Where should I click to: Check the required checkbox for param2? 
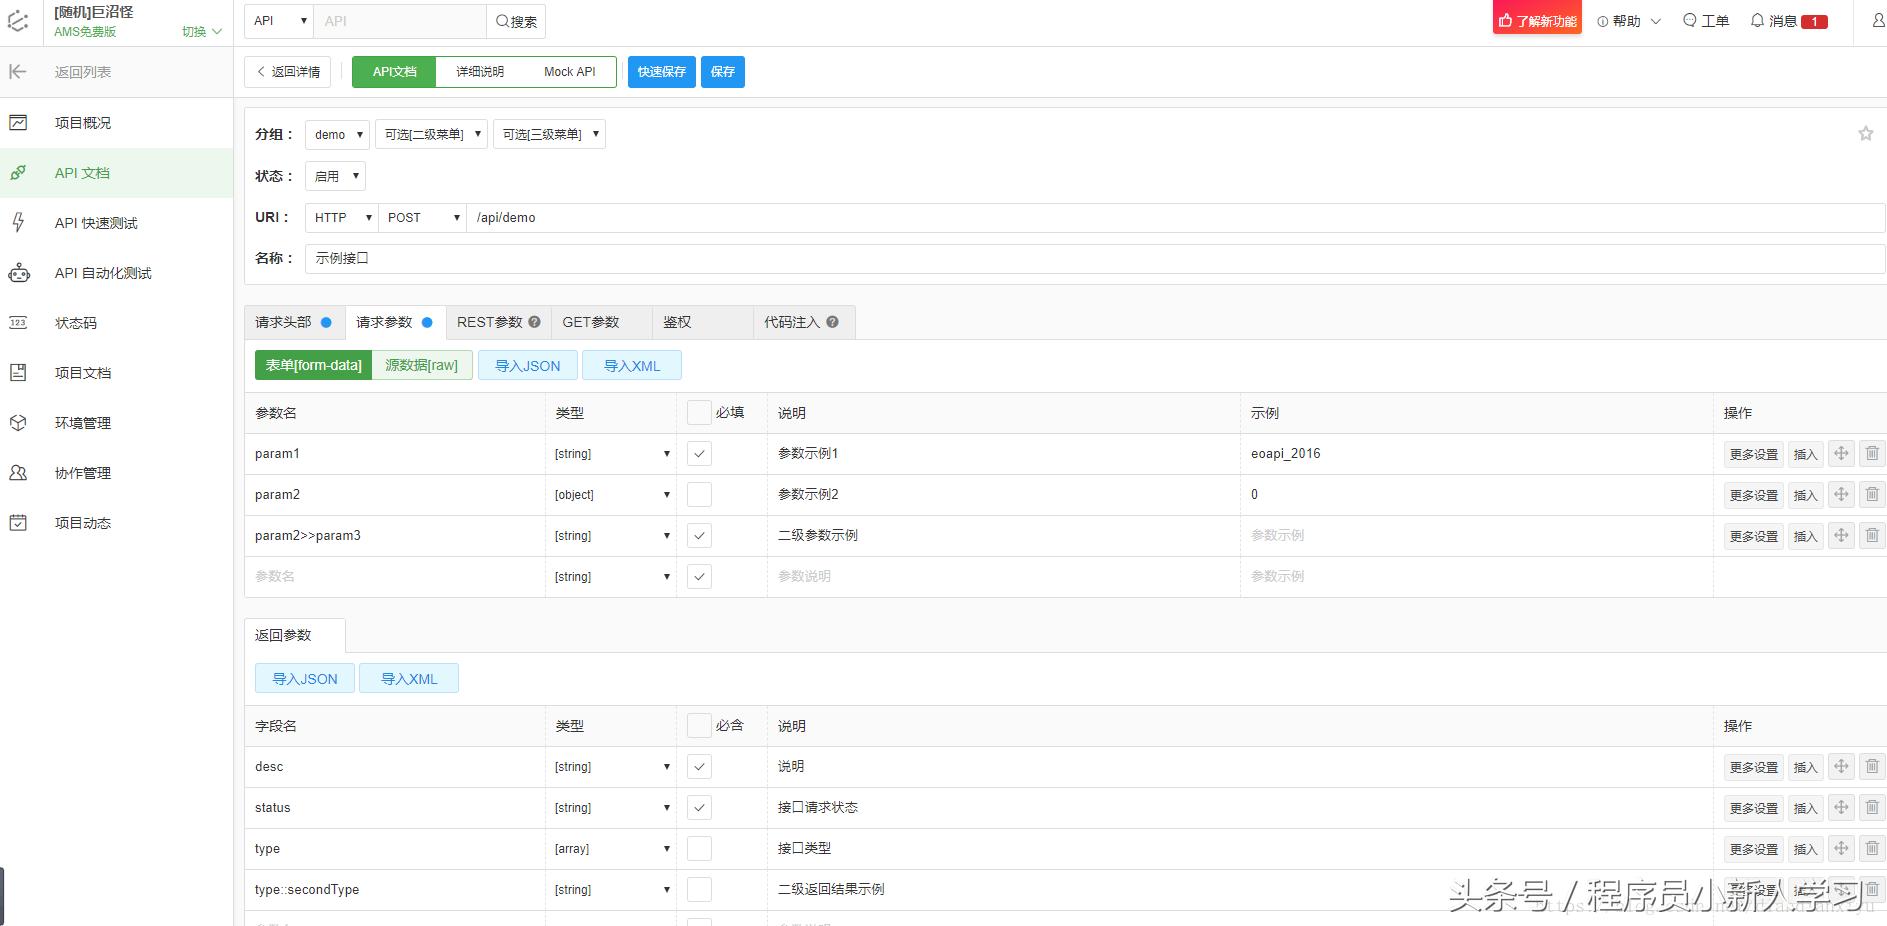point(699,495)
